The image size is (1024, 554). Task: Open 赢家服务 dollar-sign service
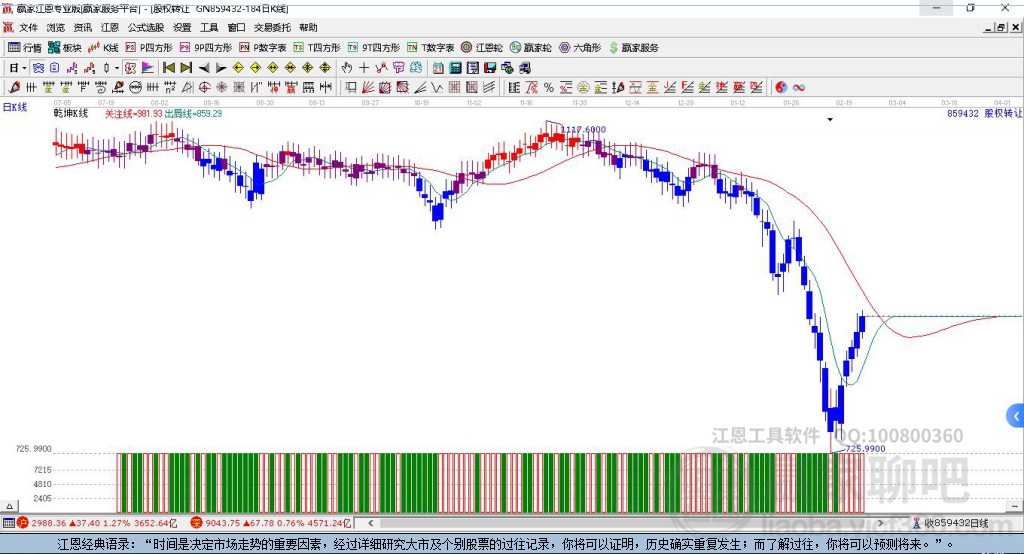click(x=633, y=48)
